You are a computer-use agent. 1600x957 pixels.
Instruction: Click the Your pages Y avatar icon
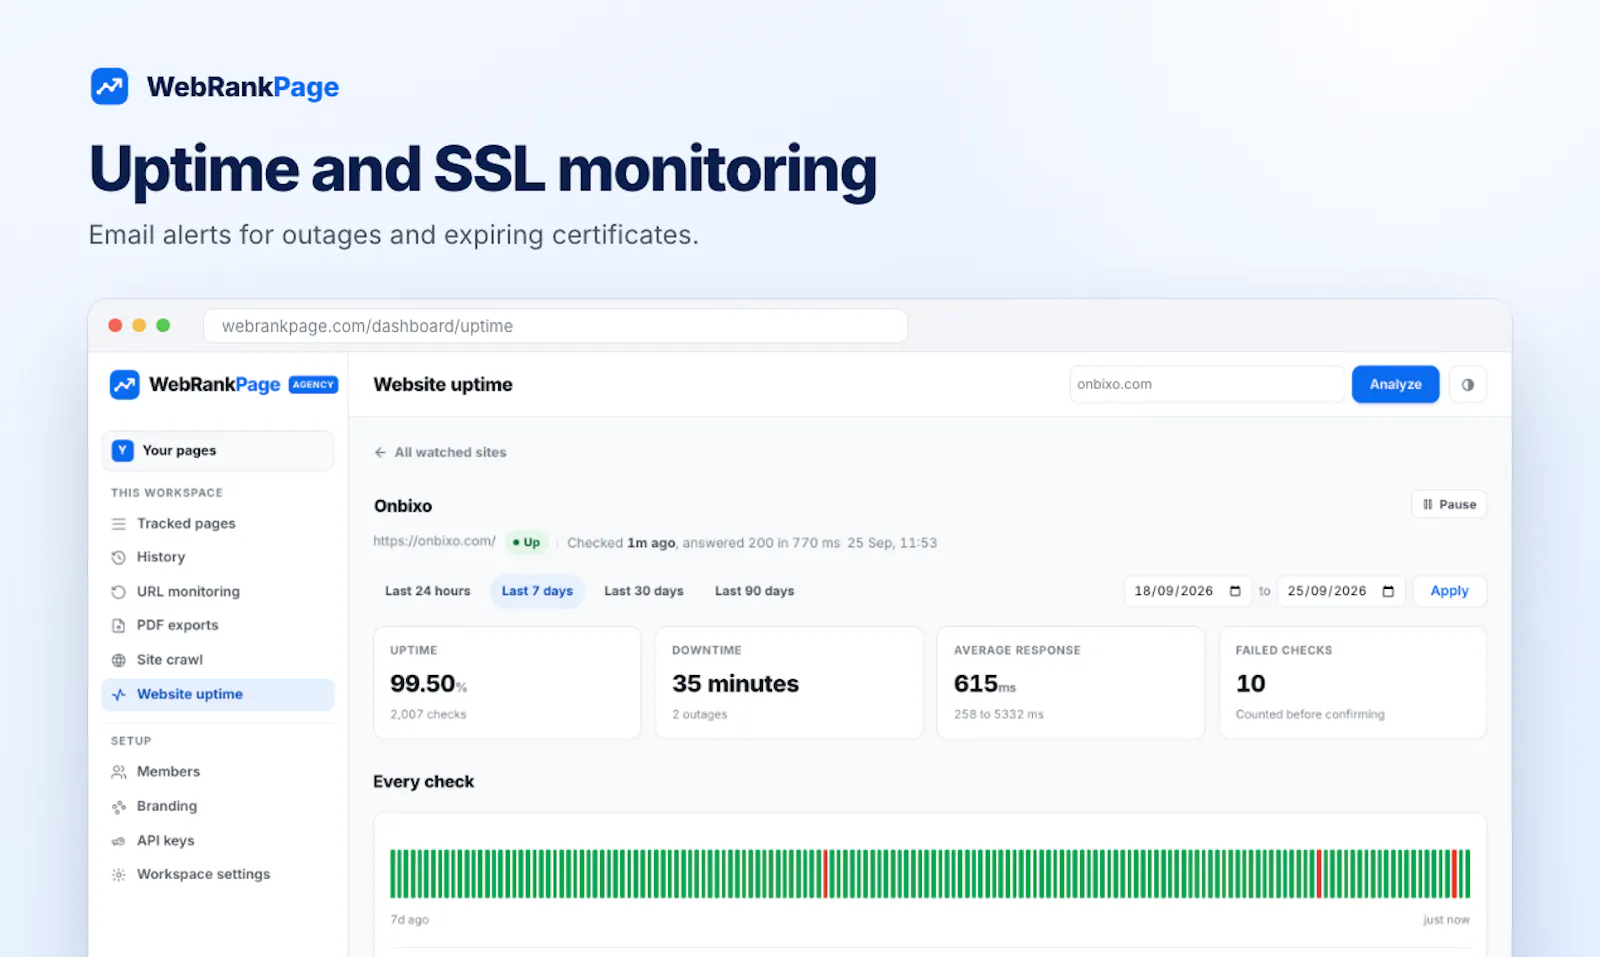122,451
